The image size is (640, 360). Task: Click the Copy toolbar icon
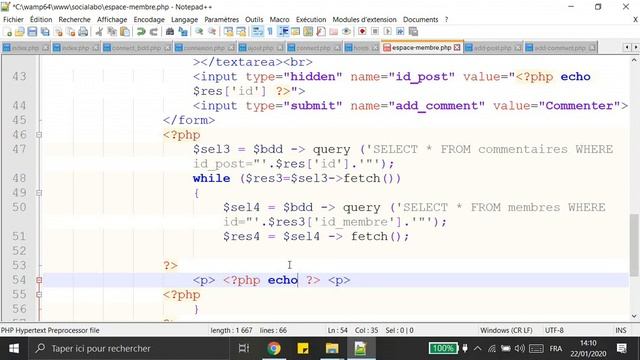tap(112, 31)
